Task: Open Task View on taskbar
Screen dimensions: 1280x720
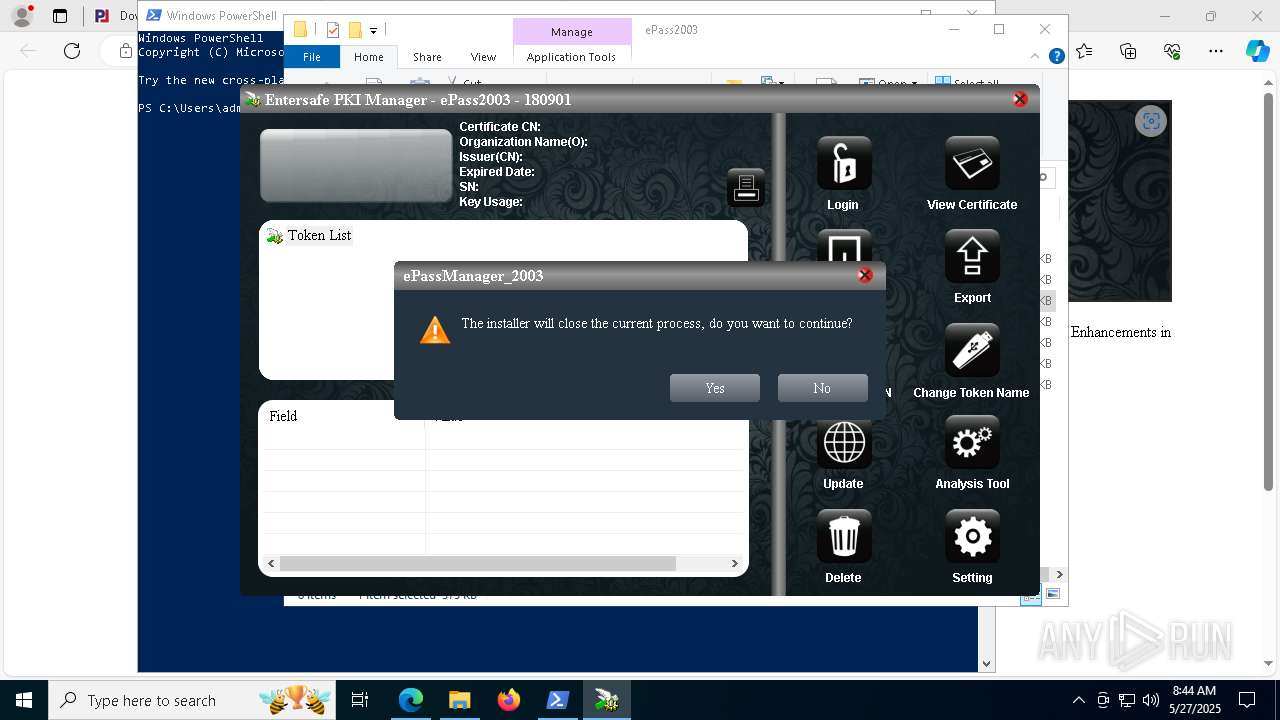Action: pos(360,700)
